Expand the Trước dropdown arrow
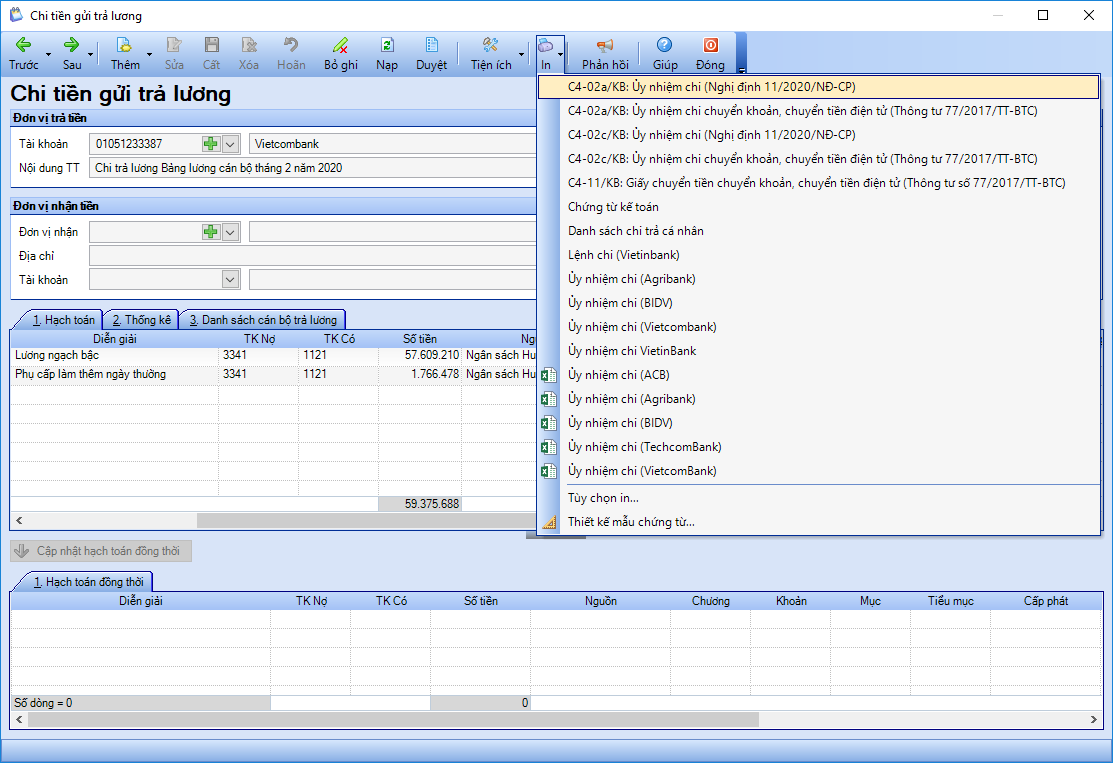Screen dimensions: 1113x763 pos(48,55)
